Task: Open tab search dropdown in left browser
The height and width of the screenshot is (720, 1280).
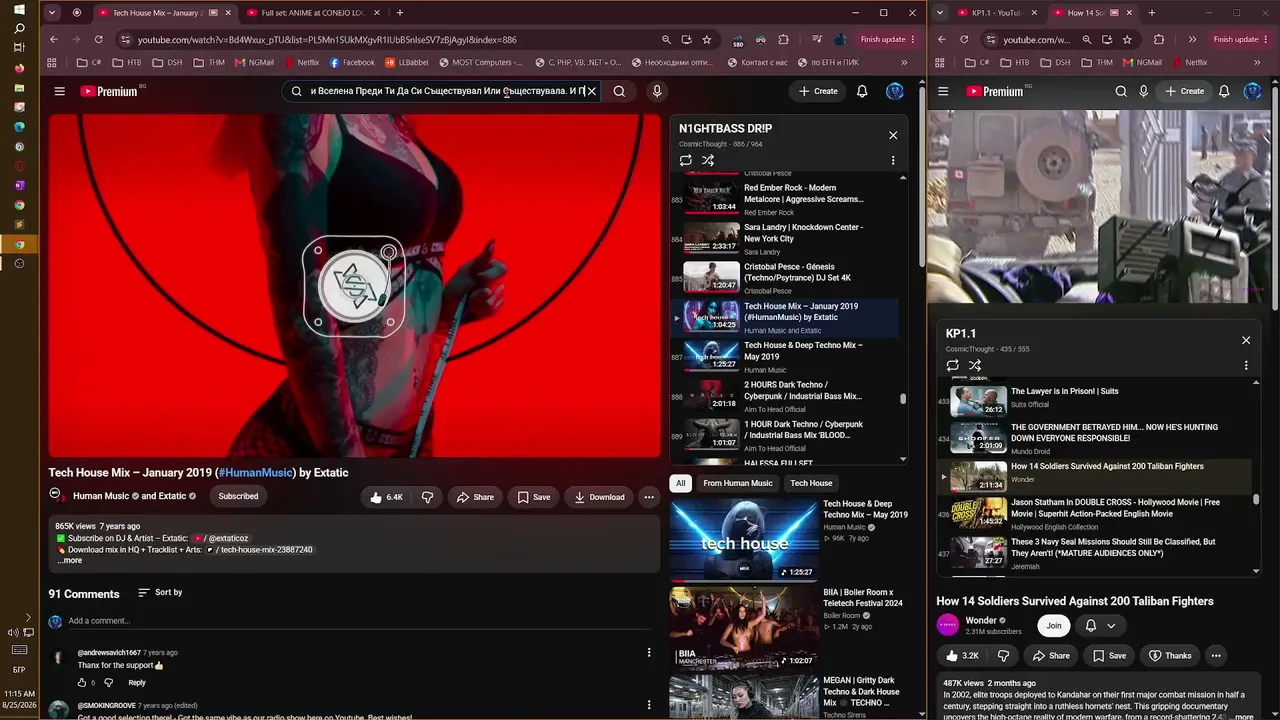Action: pyautogui.click(x=52, y=13)
